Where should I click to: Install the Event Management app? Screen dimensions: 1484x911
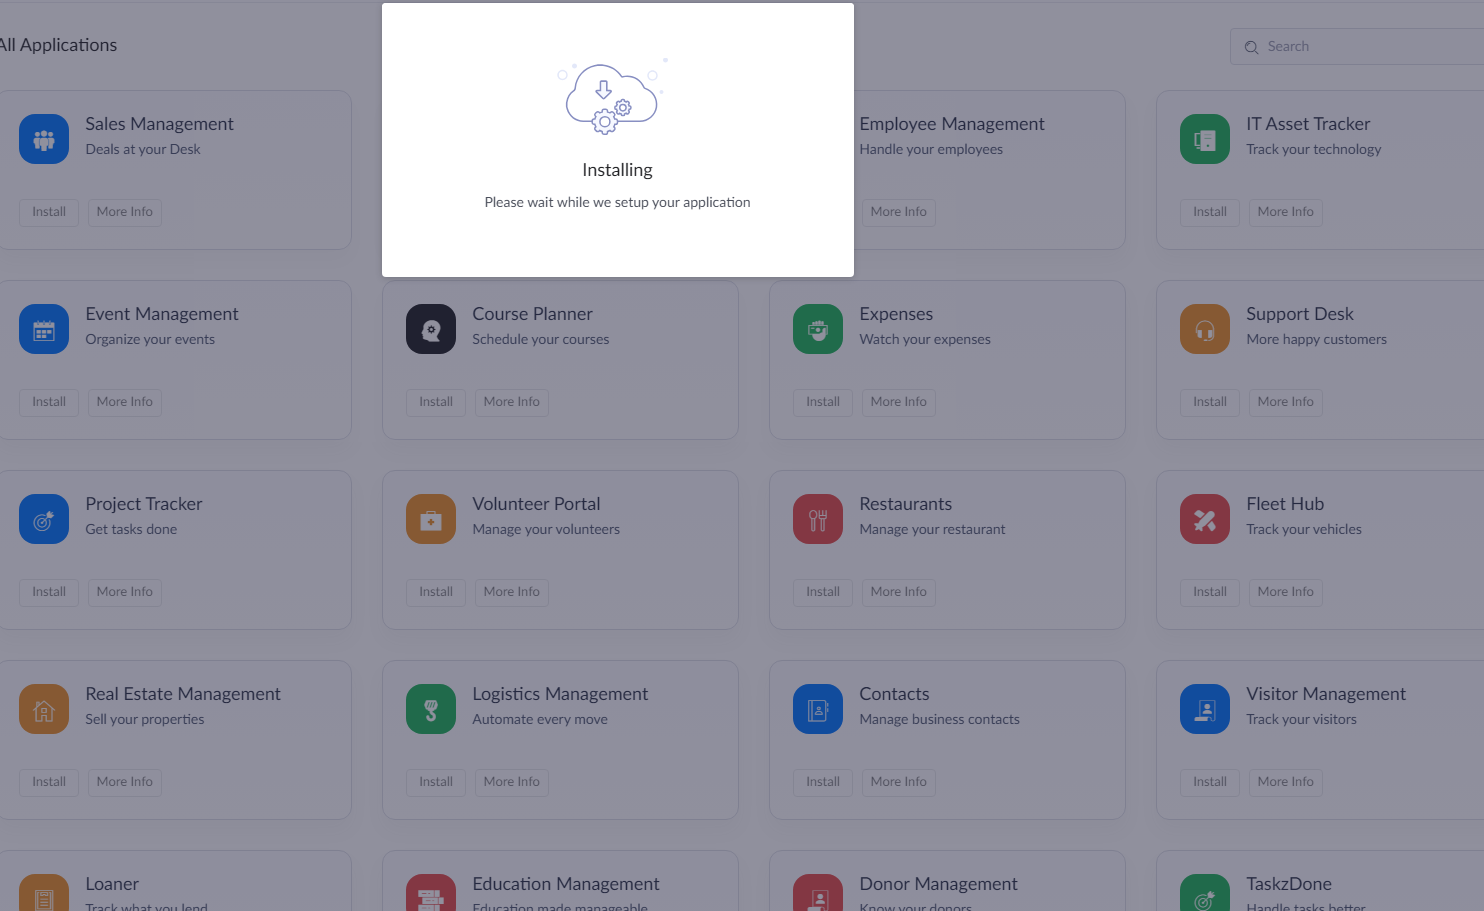pyautogui.click(x=49, y=402)
